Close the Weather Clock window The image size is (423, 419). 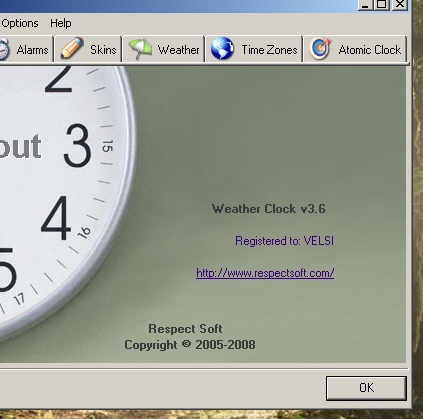point(400,5)
